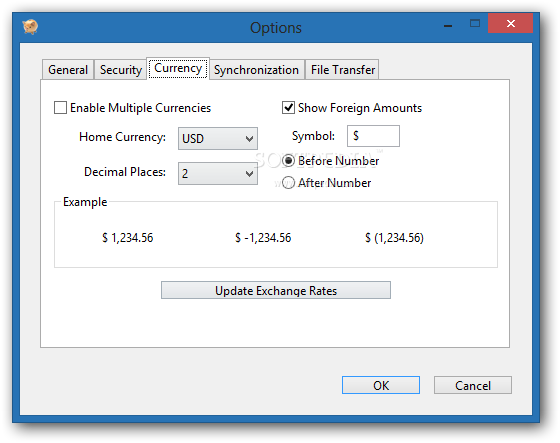Open the Home Currency dropdown
Viewport: 560px width, 443px height.
(218, 139)
